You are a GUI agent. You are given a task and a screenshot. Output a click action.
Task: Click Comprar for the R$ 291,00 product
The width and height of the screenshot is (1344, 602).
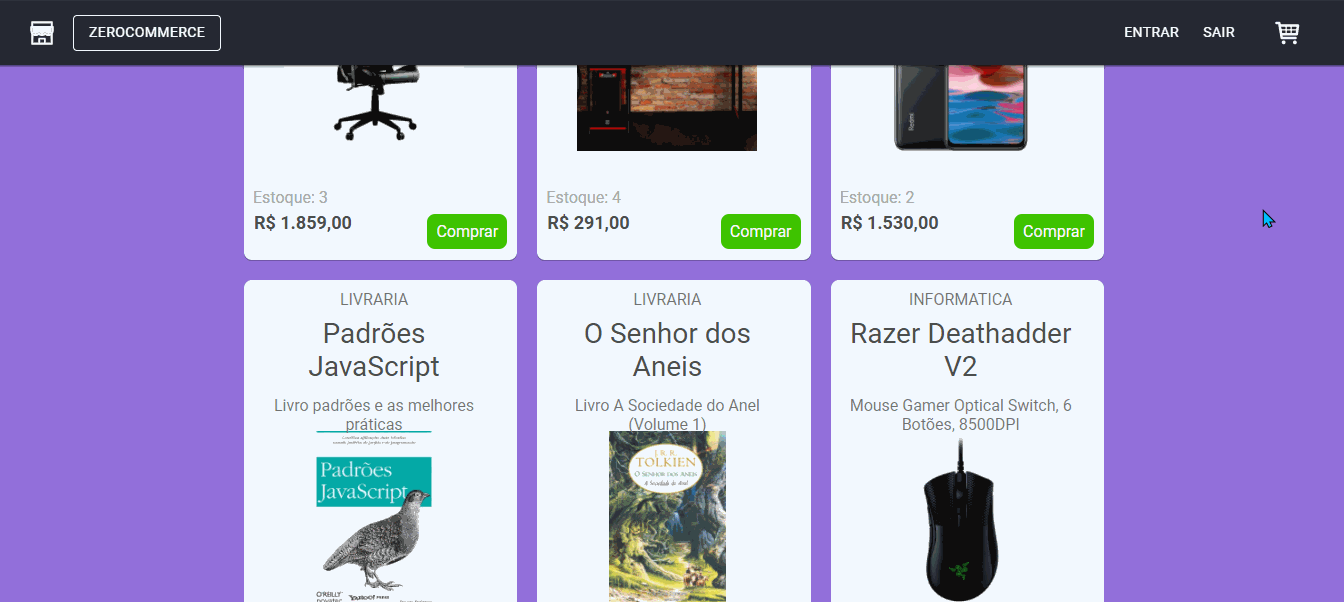(761, 231)
